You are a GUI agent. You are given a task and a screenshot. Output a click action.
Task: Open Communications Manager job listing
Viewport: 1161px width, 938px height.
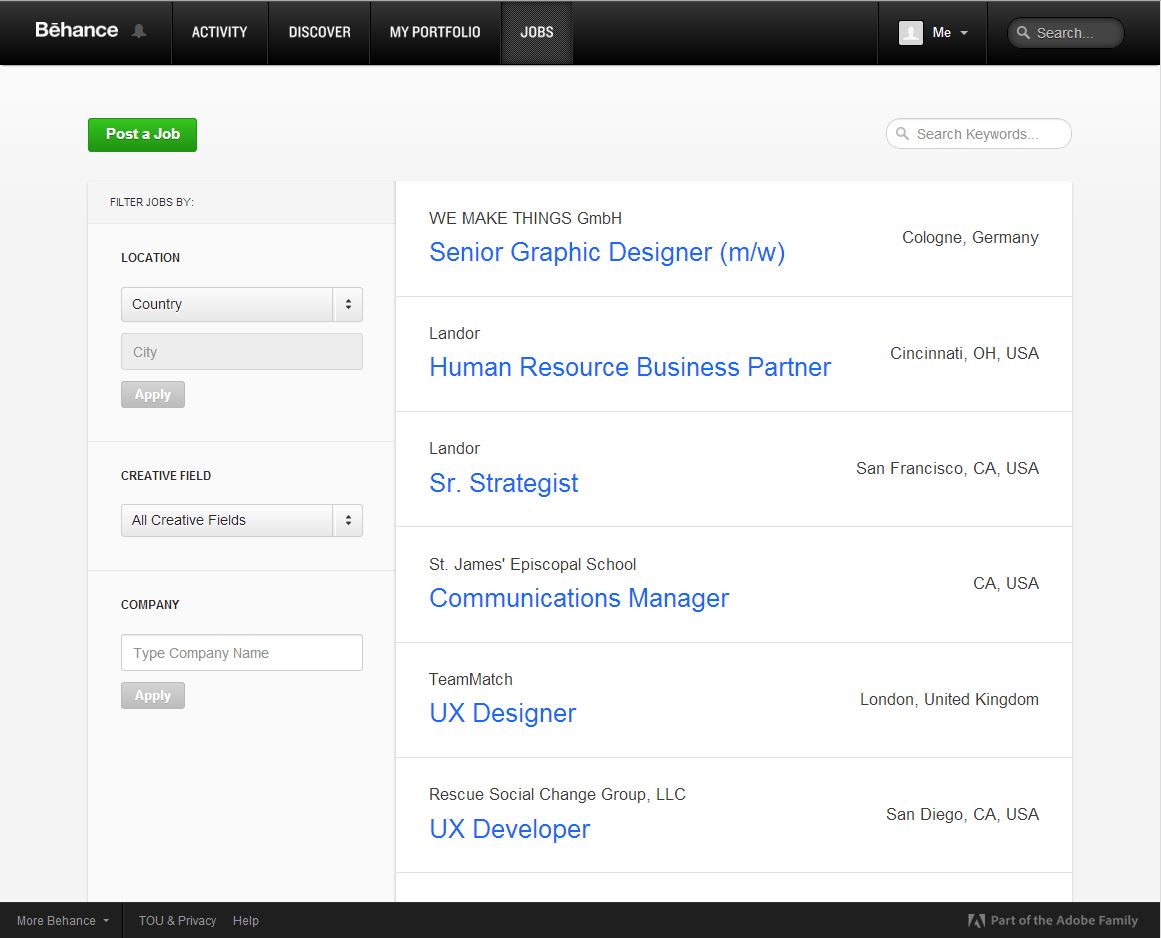coord(579,598)
